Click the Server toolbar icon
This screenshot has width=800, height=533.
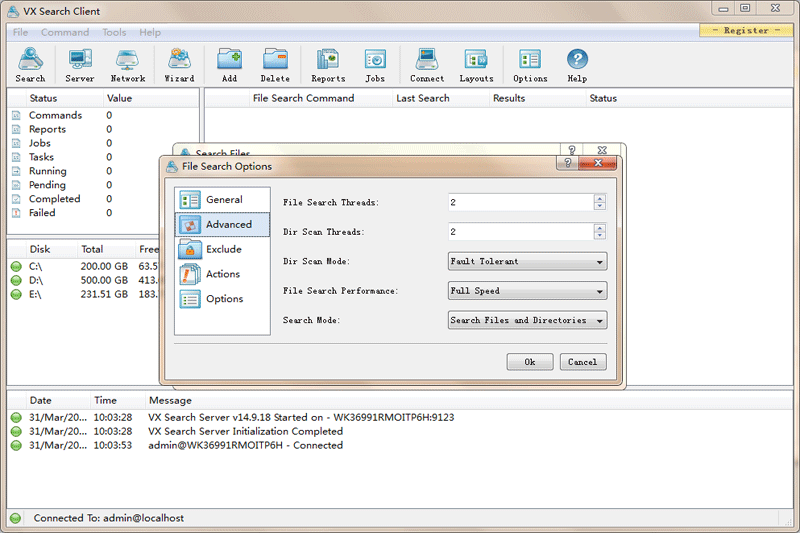(x=80, y=65)
